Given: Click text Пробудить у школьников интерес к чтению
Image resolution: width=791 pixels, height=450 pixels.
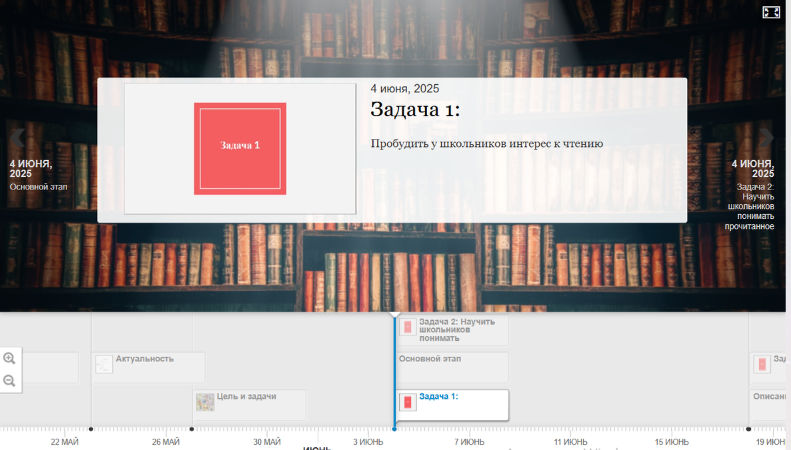Looking at the screenshot, I should pyautogui.click(x=487, y=144).
